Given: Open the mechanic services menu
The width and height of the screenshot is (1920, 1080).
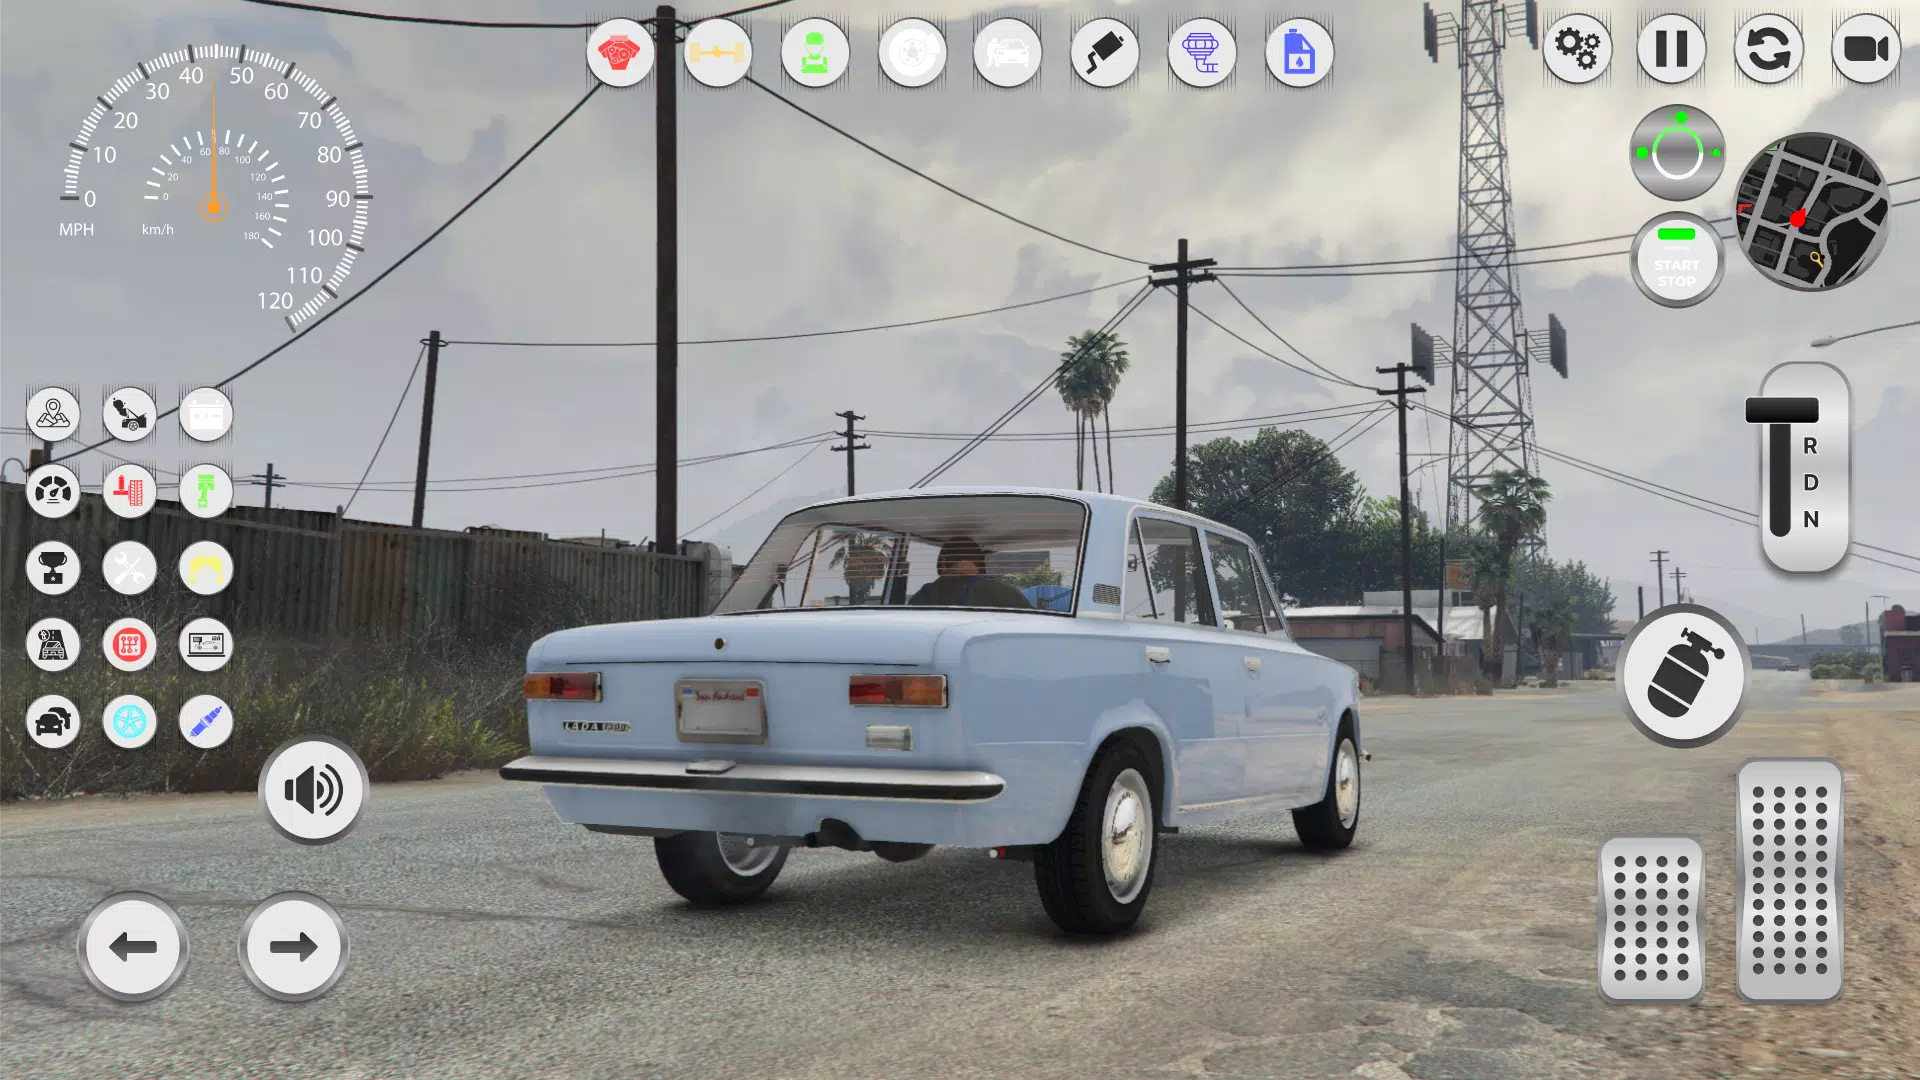Looking at the screenshot, I should pyautogui.click(x=815, y=53).
